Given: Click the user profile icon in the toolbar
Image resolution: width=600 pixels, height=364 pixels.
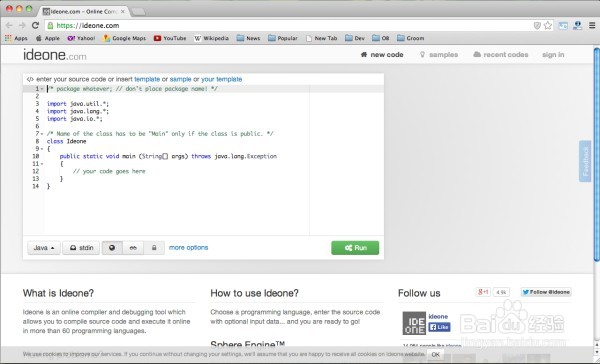Looking at the screenshot, I should [x=577, y=25].
